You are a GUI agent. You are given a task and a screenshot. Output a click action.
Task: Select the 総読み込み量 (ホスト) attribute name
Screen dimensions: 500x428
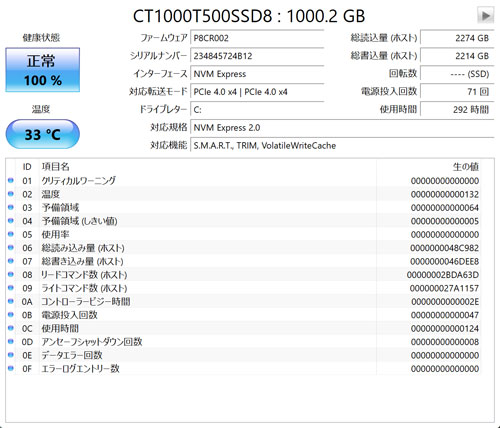coord(83,248)
